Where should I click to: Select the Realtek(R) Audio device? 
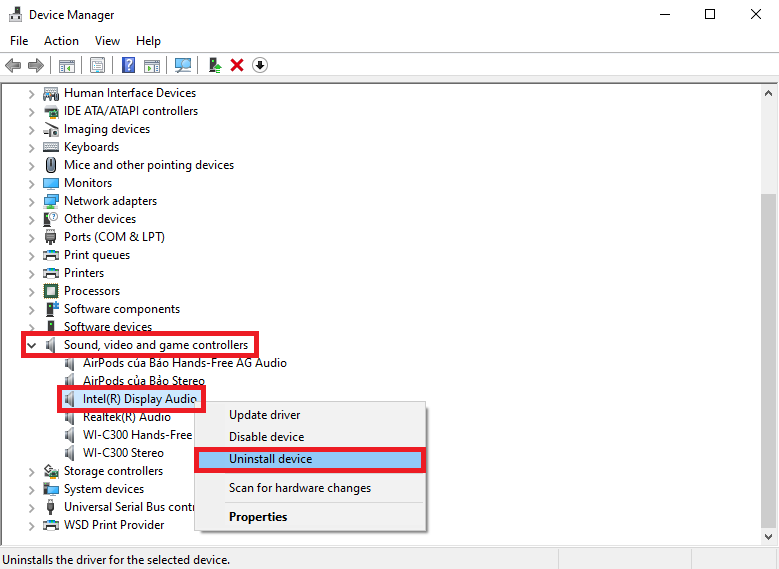(x=127, y=417)
